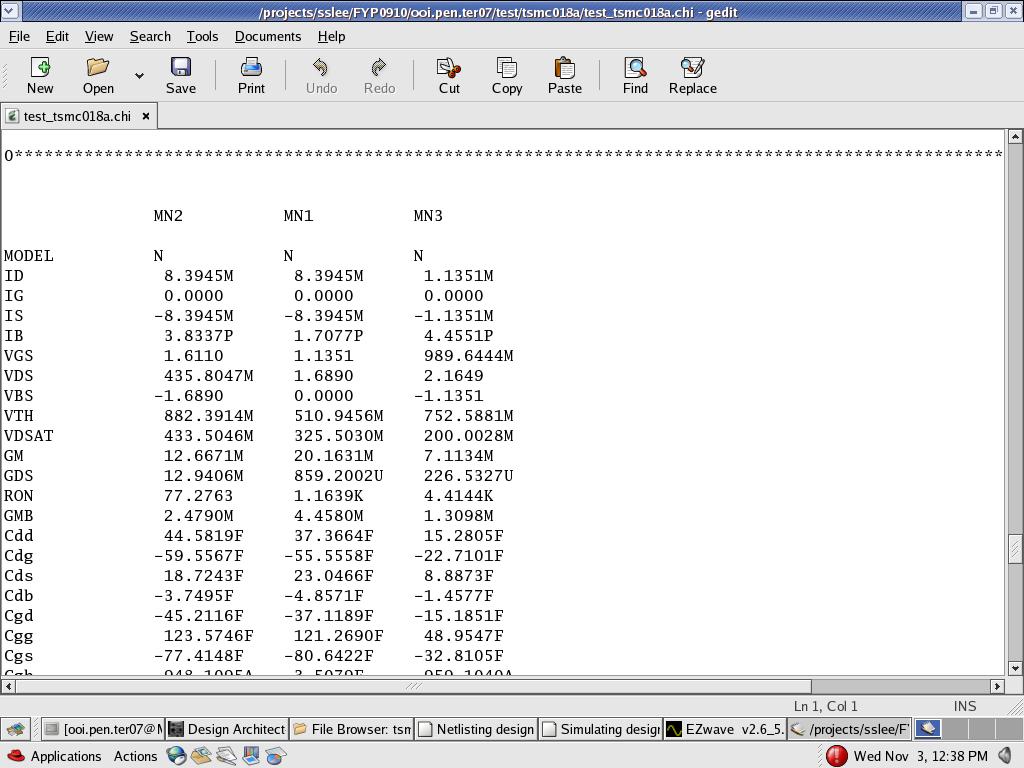Select the /projects/sslee gedit taskbar button
The width and height of the screenshot is (1024, 768).
(849, 729)
